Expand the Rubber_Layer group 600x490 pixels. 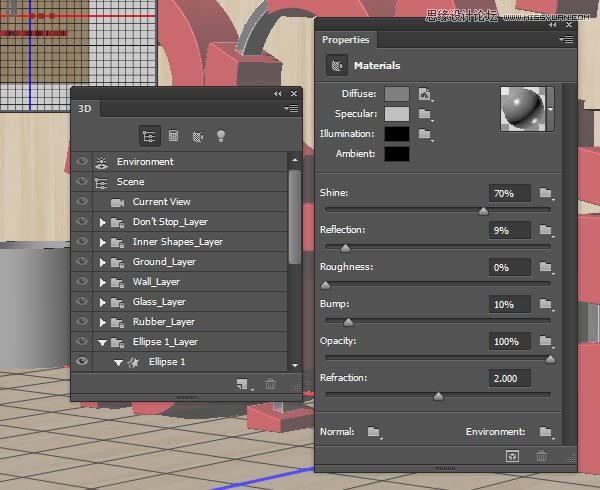pyautogui.click(x=102, y=322)
